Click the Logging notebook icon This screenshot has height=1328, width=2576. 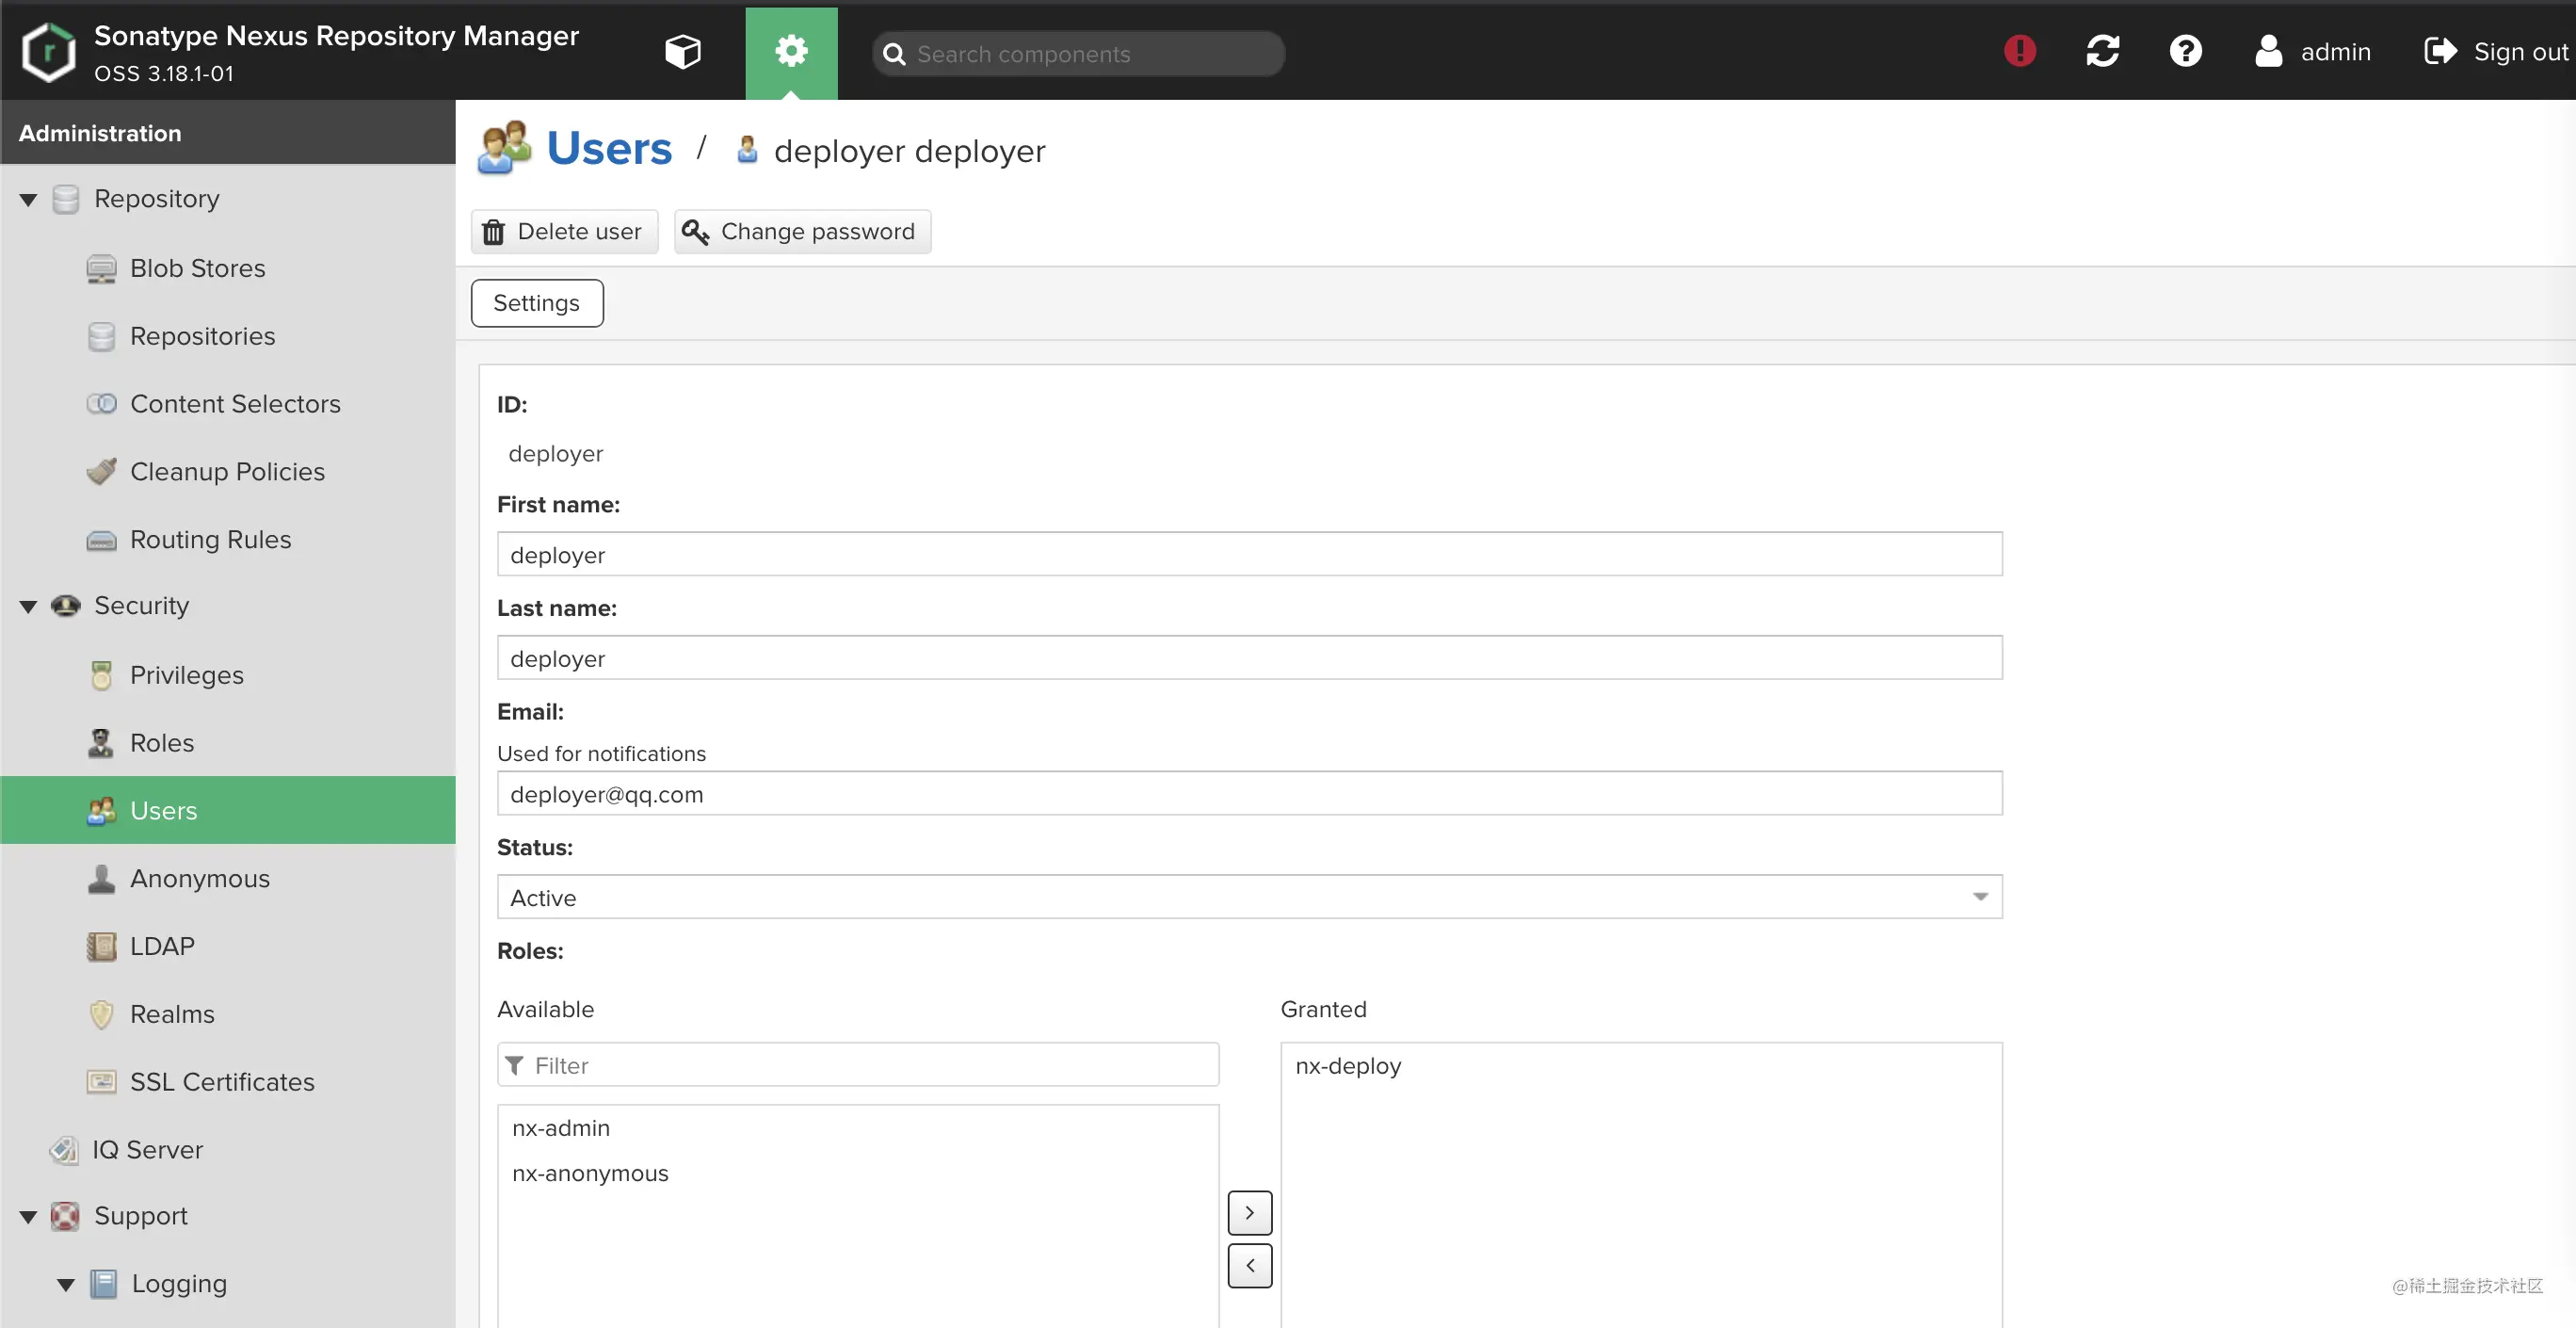point(103,1284)
